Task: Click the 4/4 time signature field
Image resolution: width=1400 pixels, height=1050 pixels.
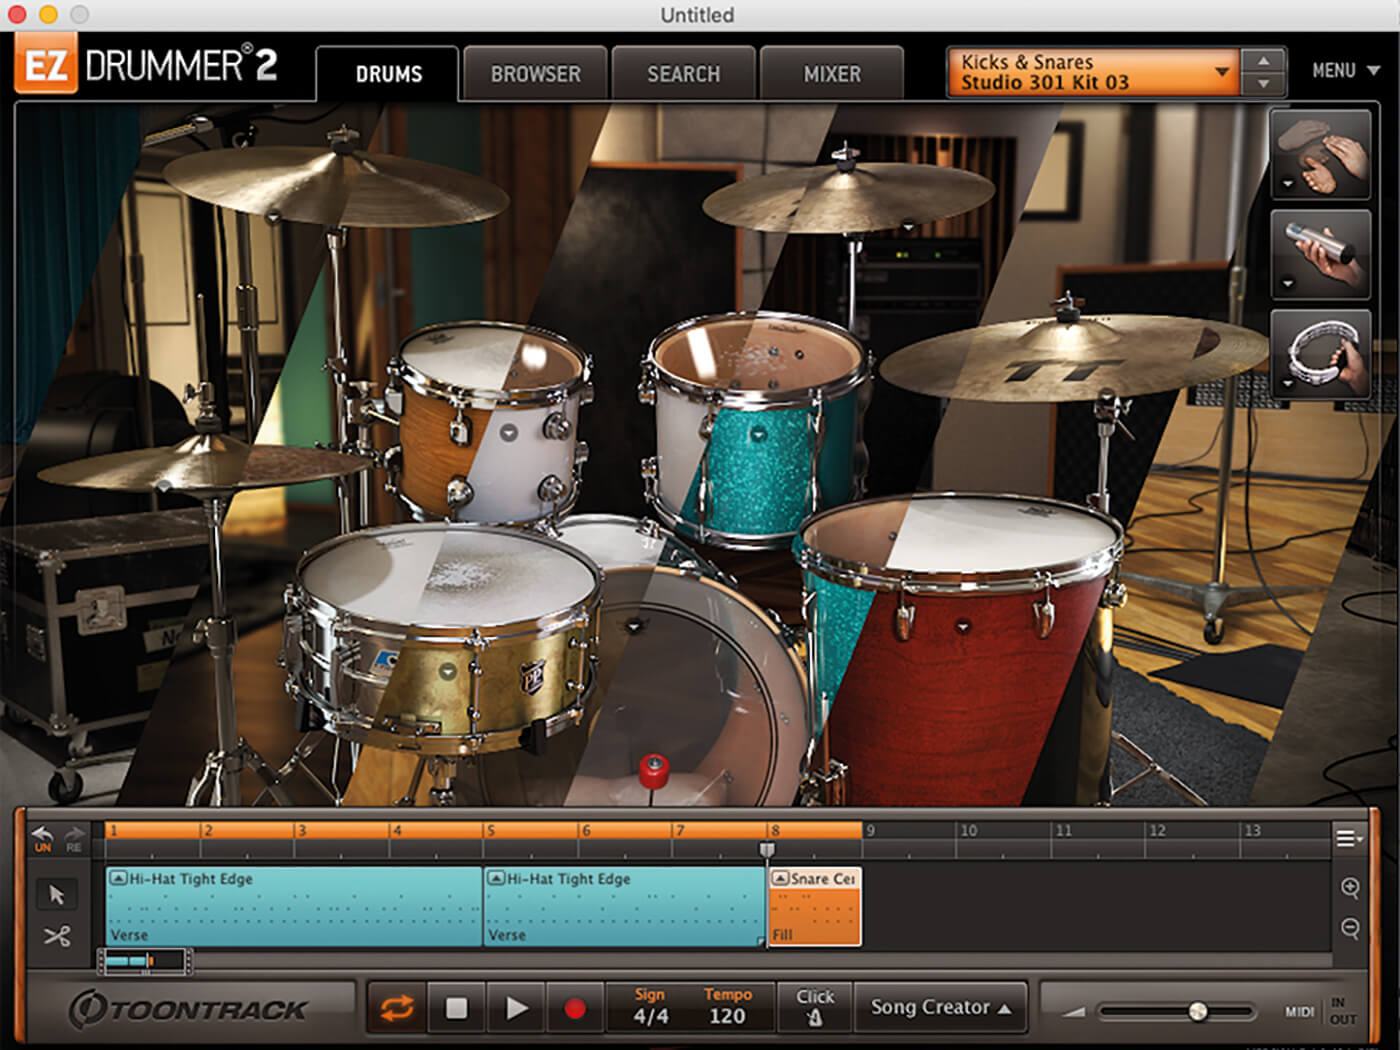Action: point(650,1007)
